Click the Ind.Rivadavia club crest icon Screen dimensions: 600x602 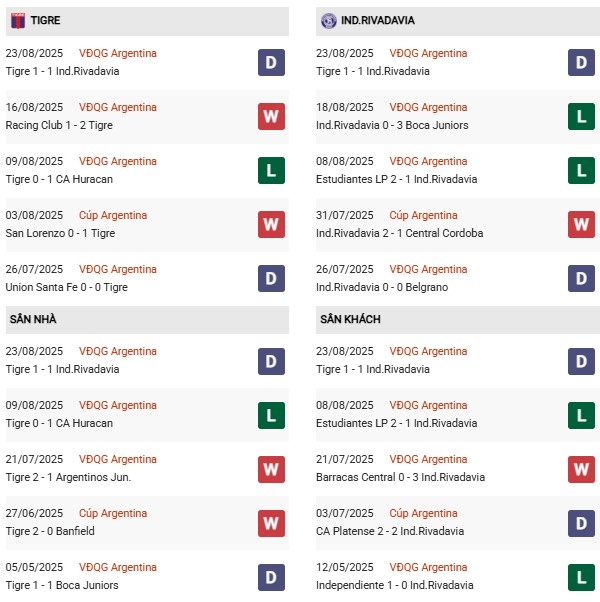(x=328, y=21)
